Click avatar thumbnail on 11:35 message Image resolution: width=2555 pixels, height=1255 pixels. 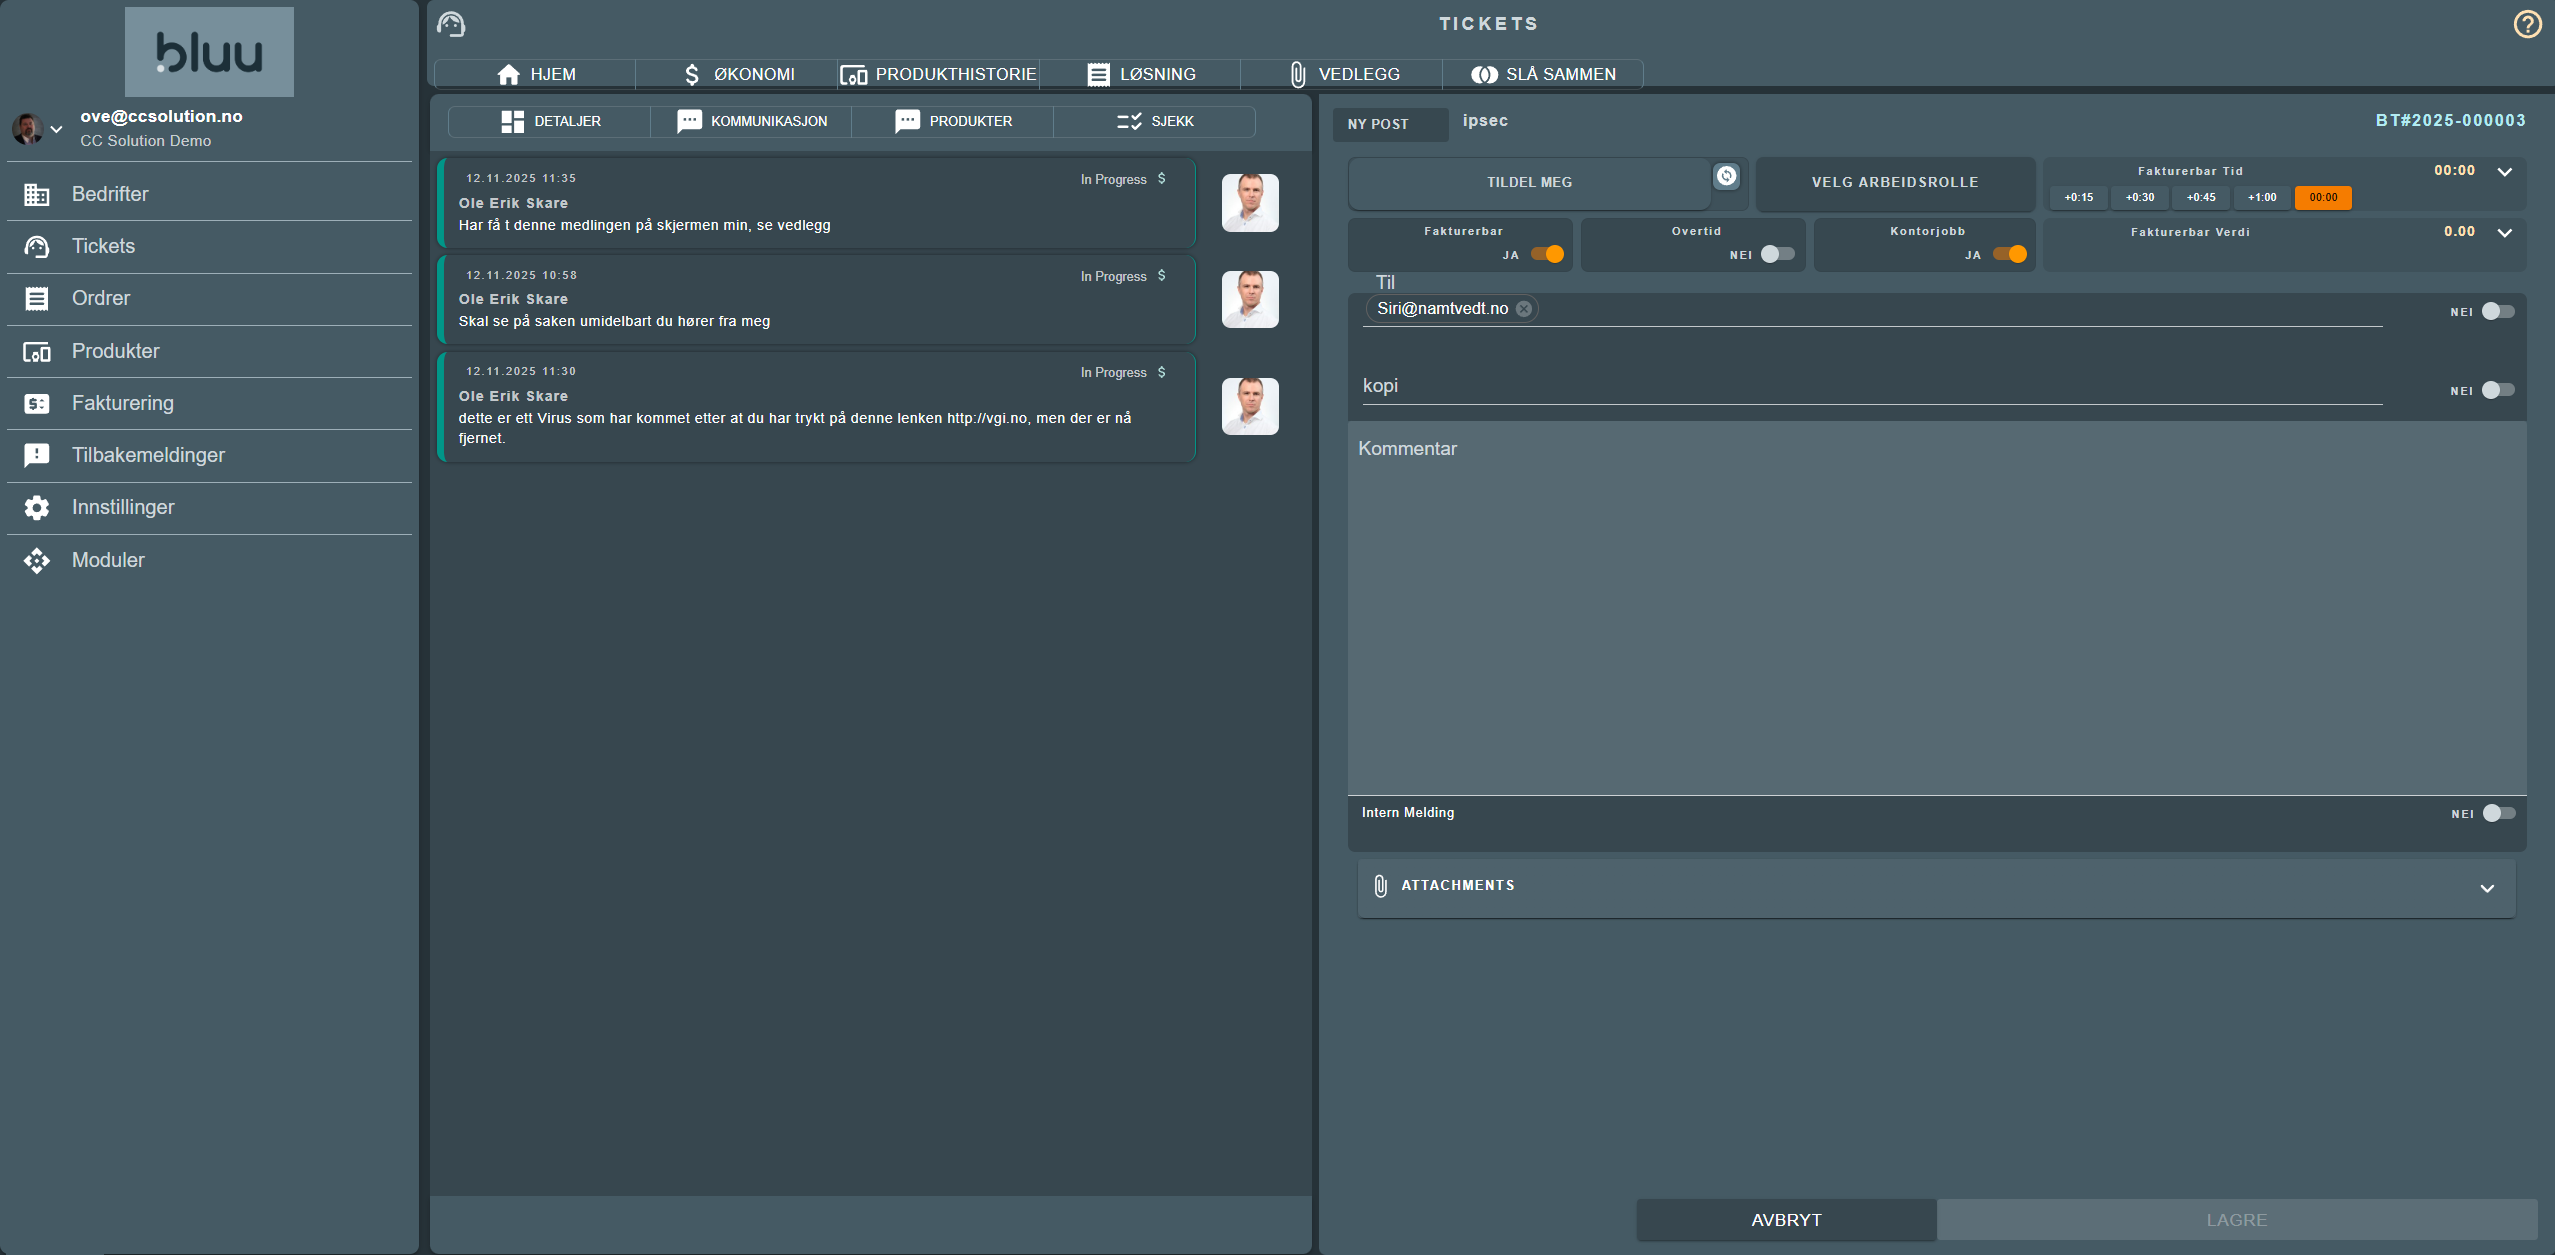pyautogui.click(x=1250, y=203)
